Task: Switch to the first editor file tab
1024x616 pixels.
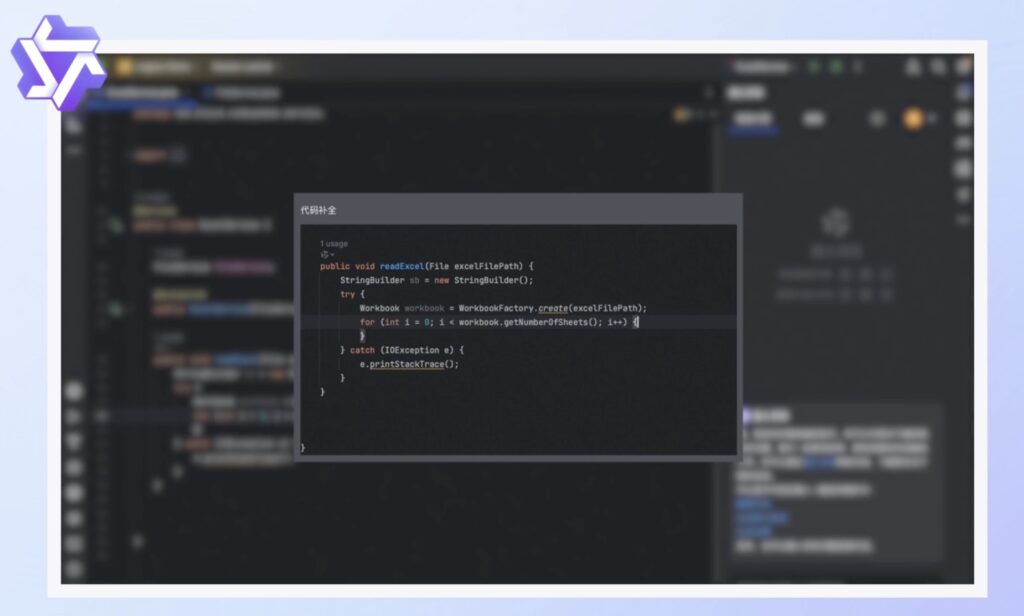Action: (140, 92)
